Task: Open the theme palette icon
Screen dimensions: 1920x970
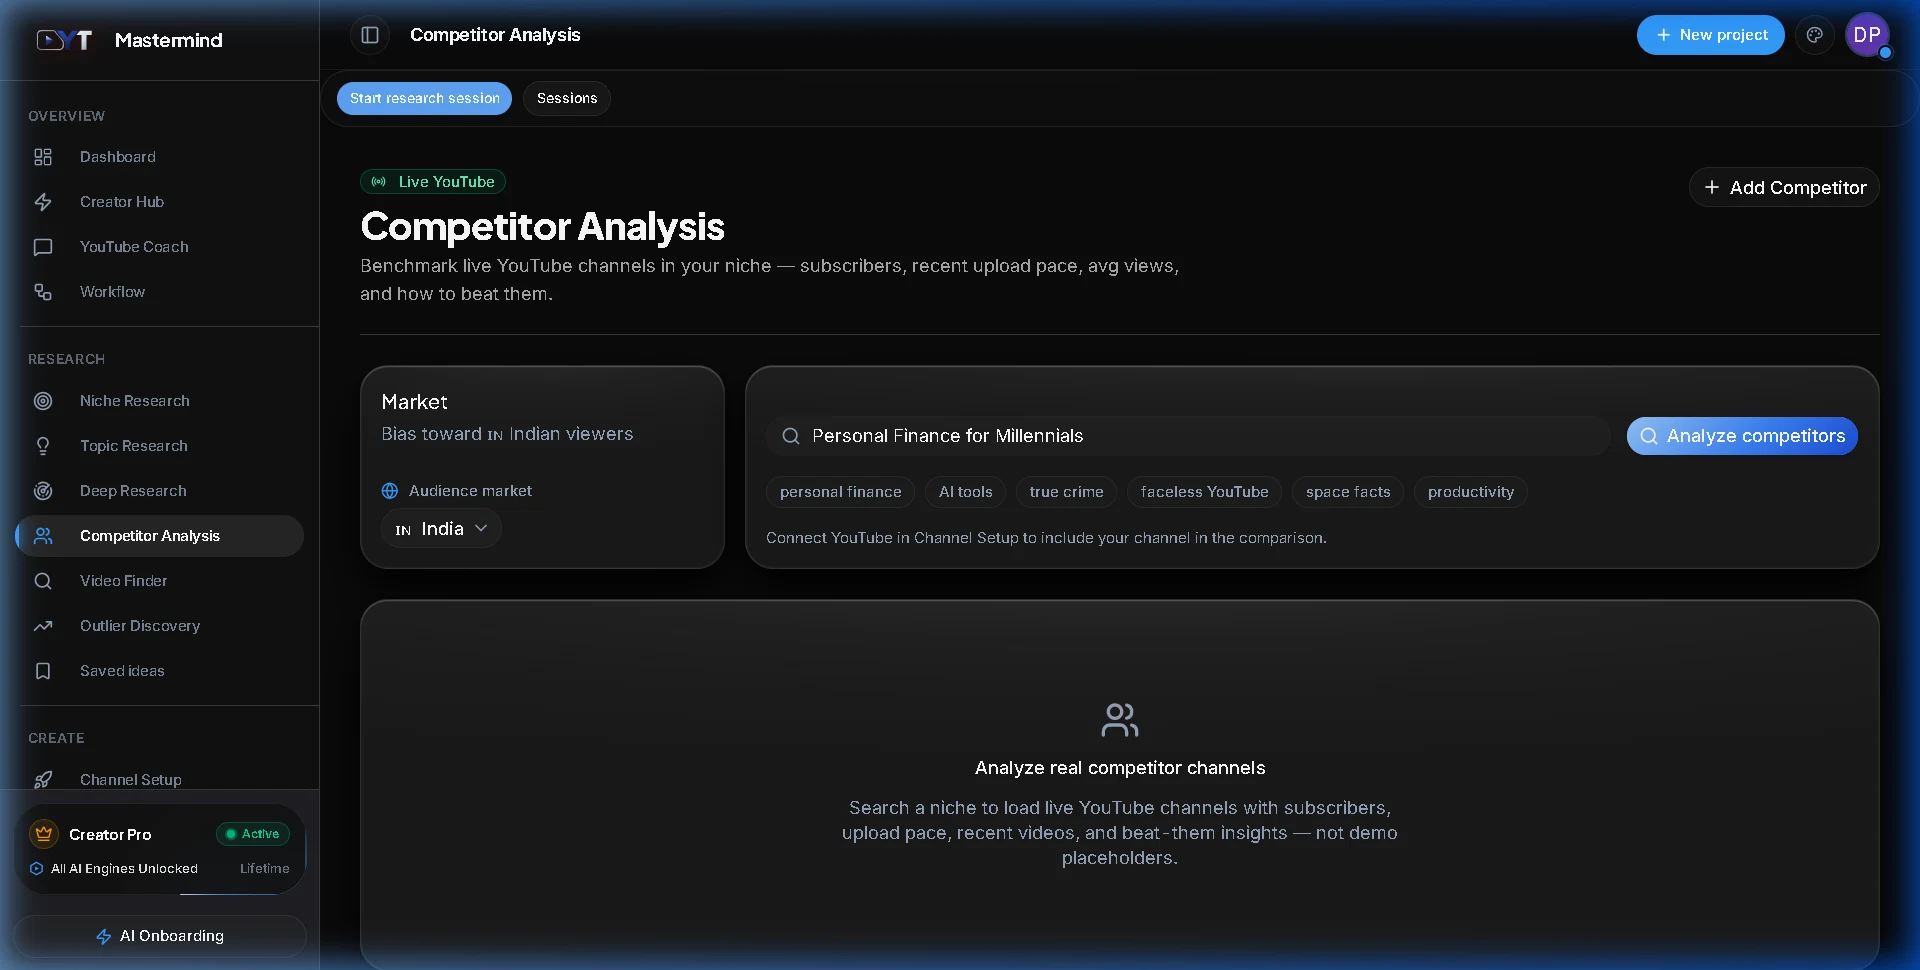Action: pyautogui.click(x=1814, y=35)
